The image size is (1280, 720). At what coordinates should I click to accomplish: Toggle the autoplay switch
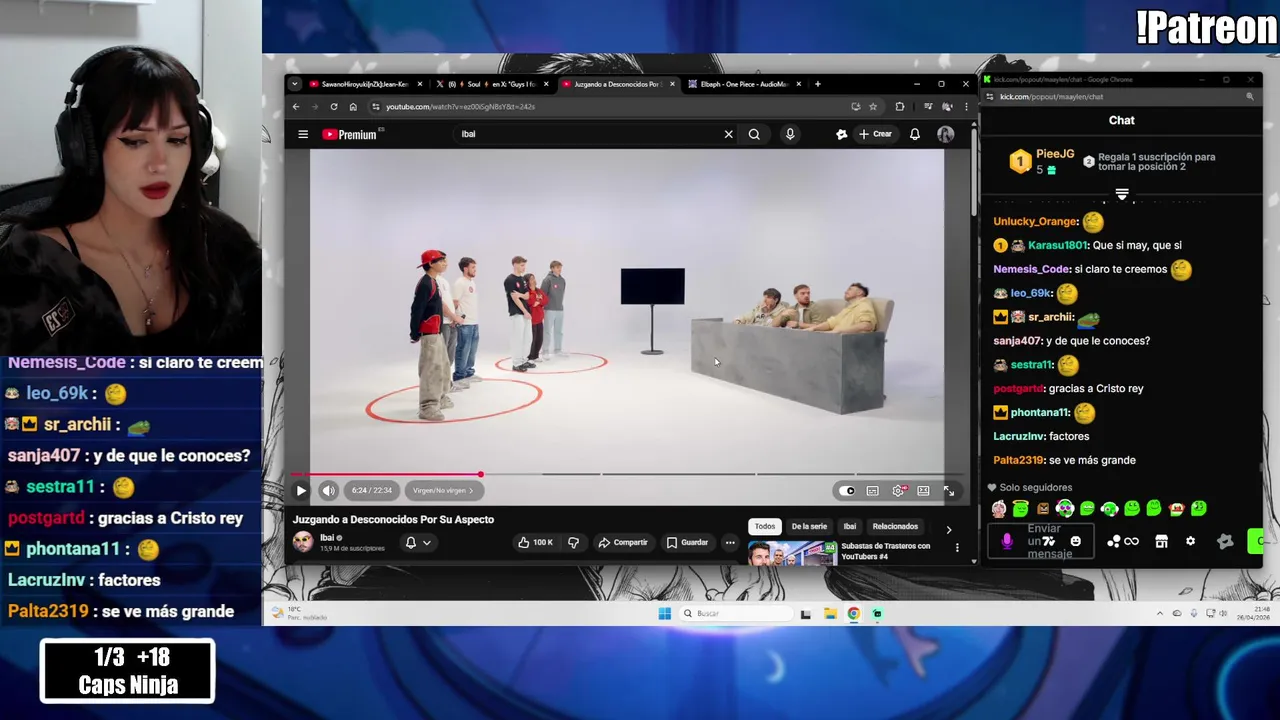point(847,491)
